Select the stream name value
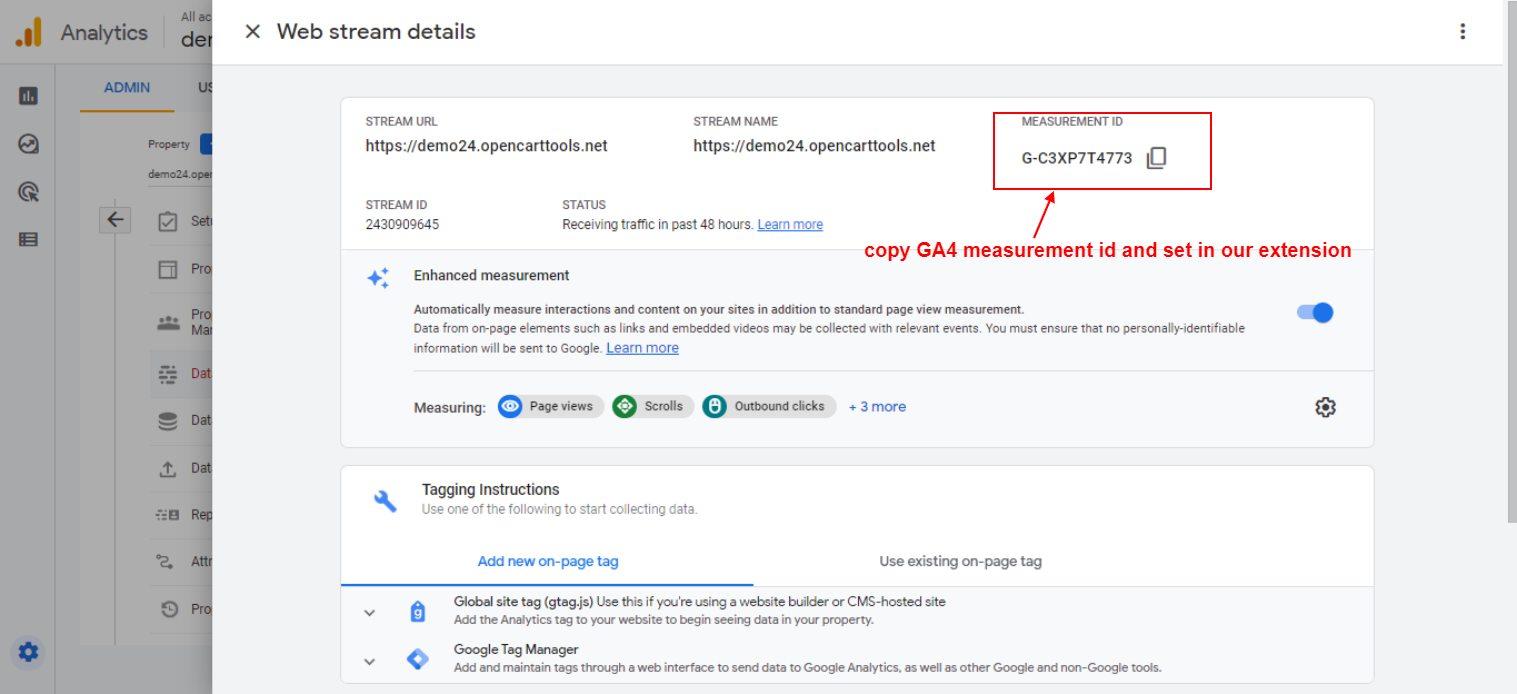 point(815,145)
